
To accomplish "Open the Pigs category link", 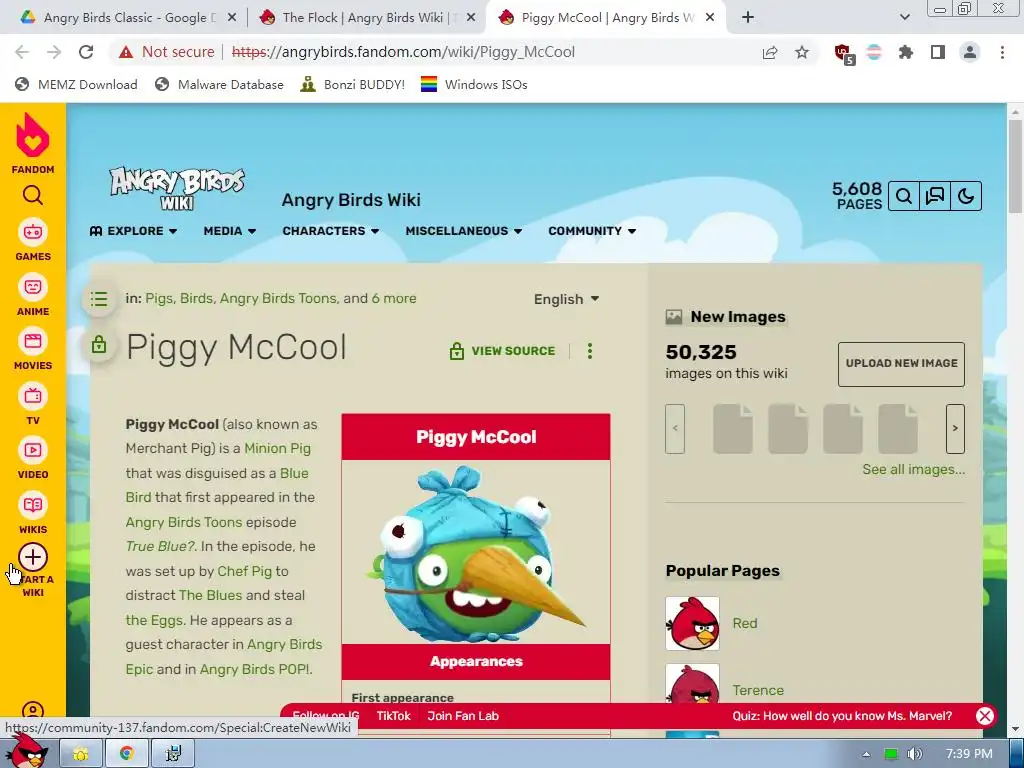I will [x=159, y=298].
